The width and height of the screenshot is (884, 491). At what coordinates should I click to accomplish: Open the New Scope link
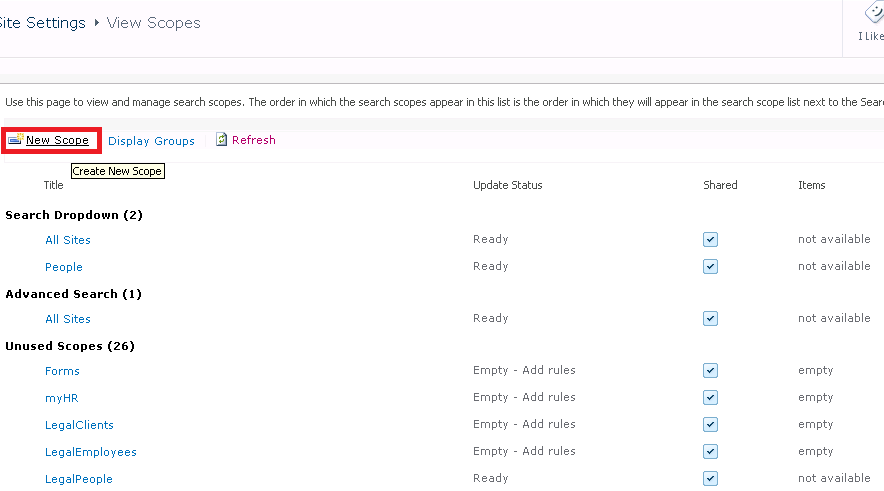tap(57, 141)
